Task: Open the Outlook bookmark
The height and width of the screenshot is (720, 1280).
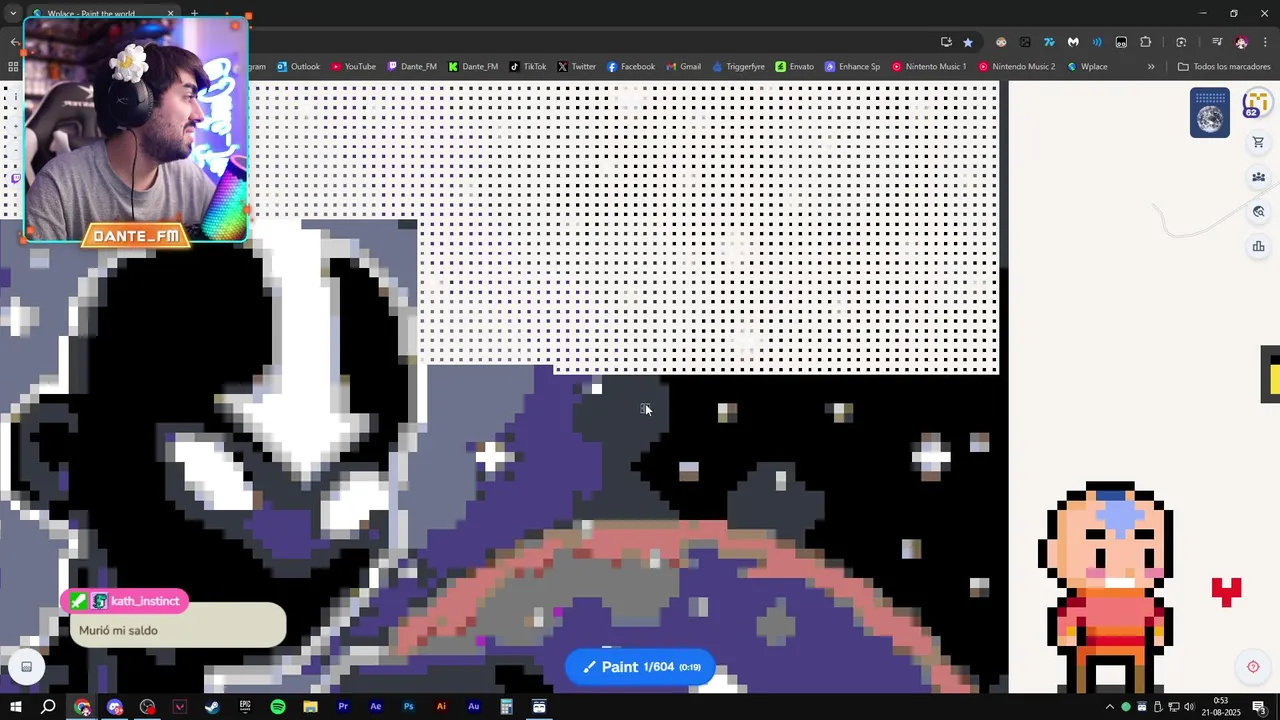Action: tap(298, 67)
